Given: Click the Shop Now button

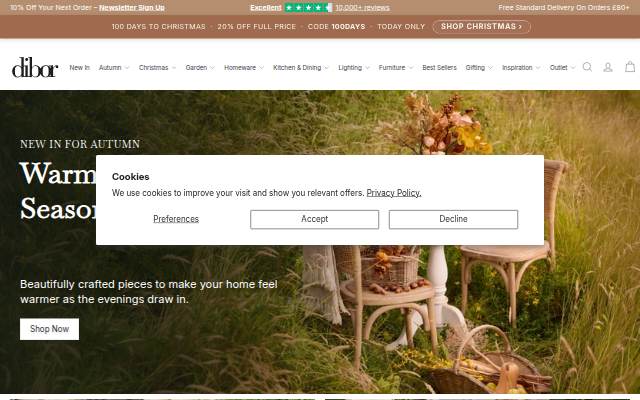Looking at the screenshot, I should tap(49, 329).
